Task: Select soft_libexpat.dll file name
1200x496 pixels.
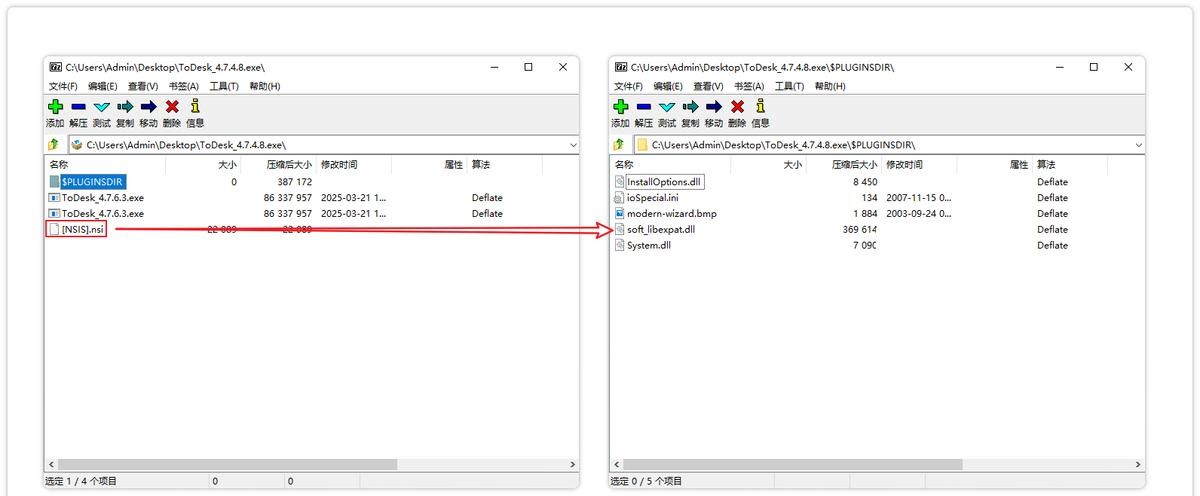Action: [660, 229]
